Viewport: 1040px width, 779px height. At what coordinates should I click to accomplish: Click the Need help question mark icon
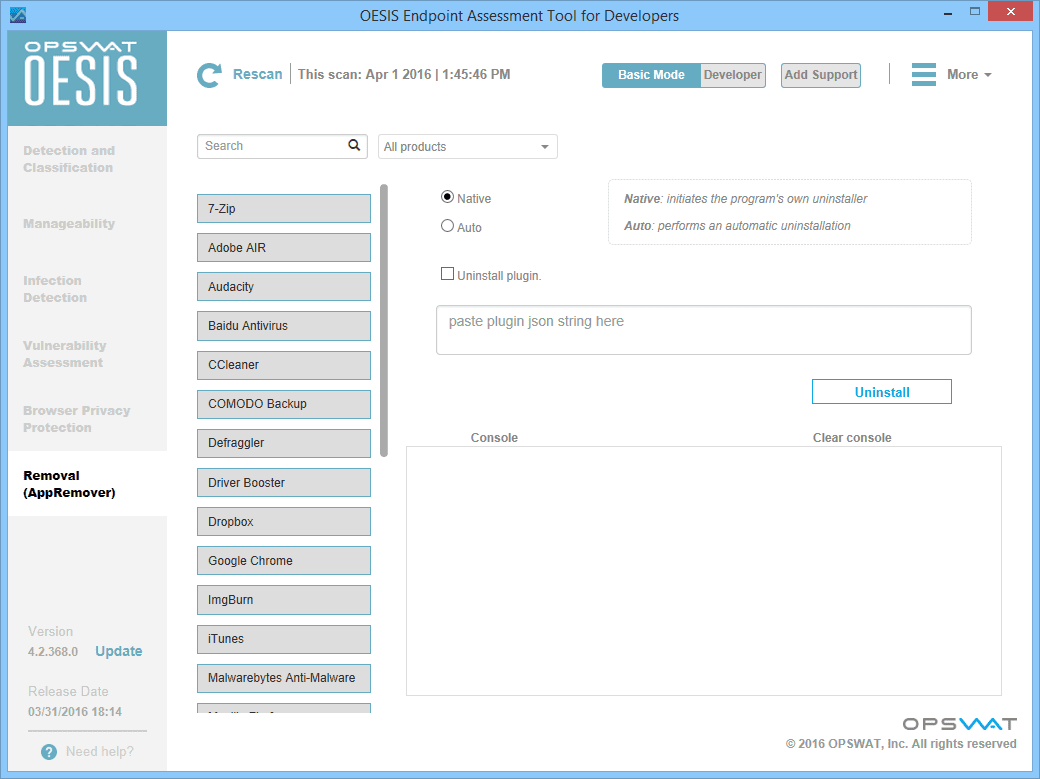(x=49, y=752)
